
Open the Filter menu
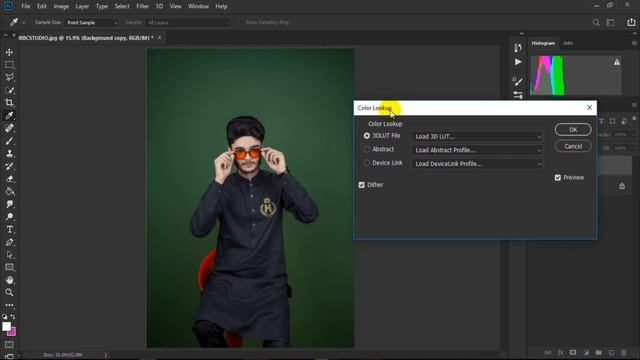[142, 6]
